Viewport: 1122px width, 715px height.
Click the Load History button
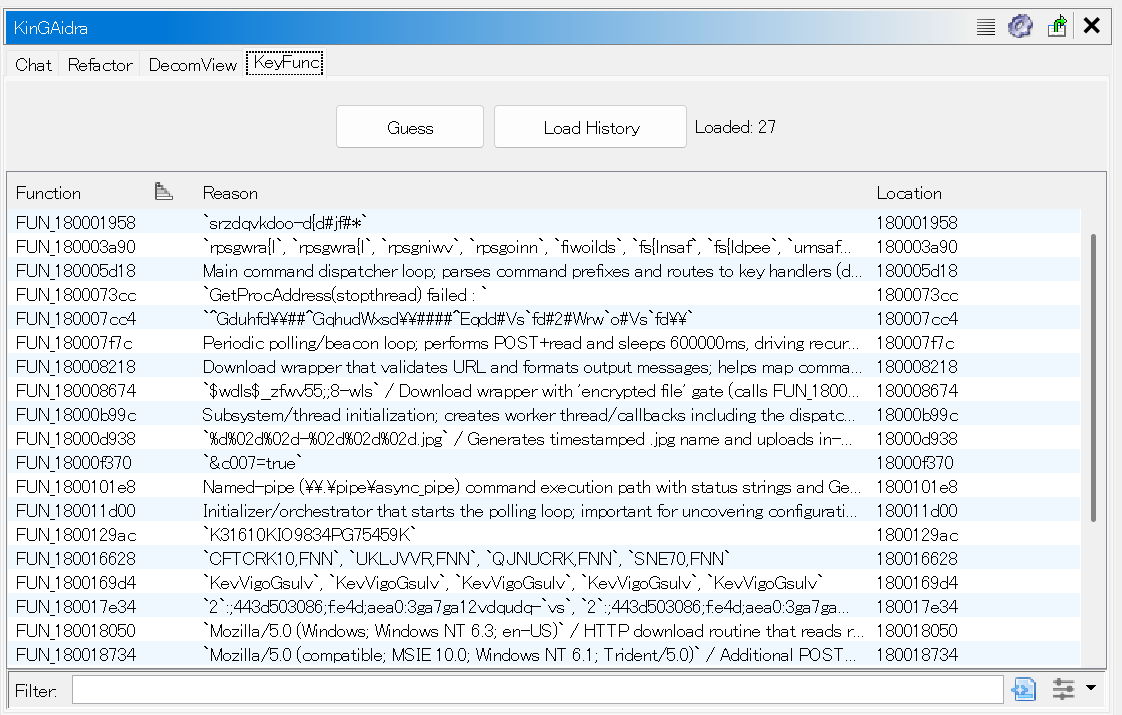[x=591, y=127]
